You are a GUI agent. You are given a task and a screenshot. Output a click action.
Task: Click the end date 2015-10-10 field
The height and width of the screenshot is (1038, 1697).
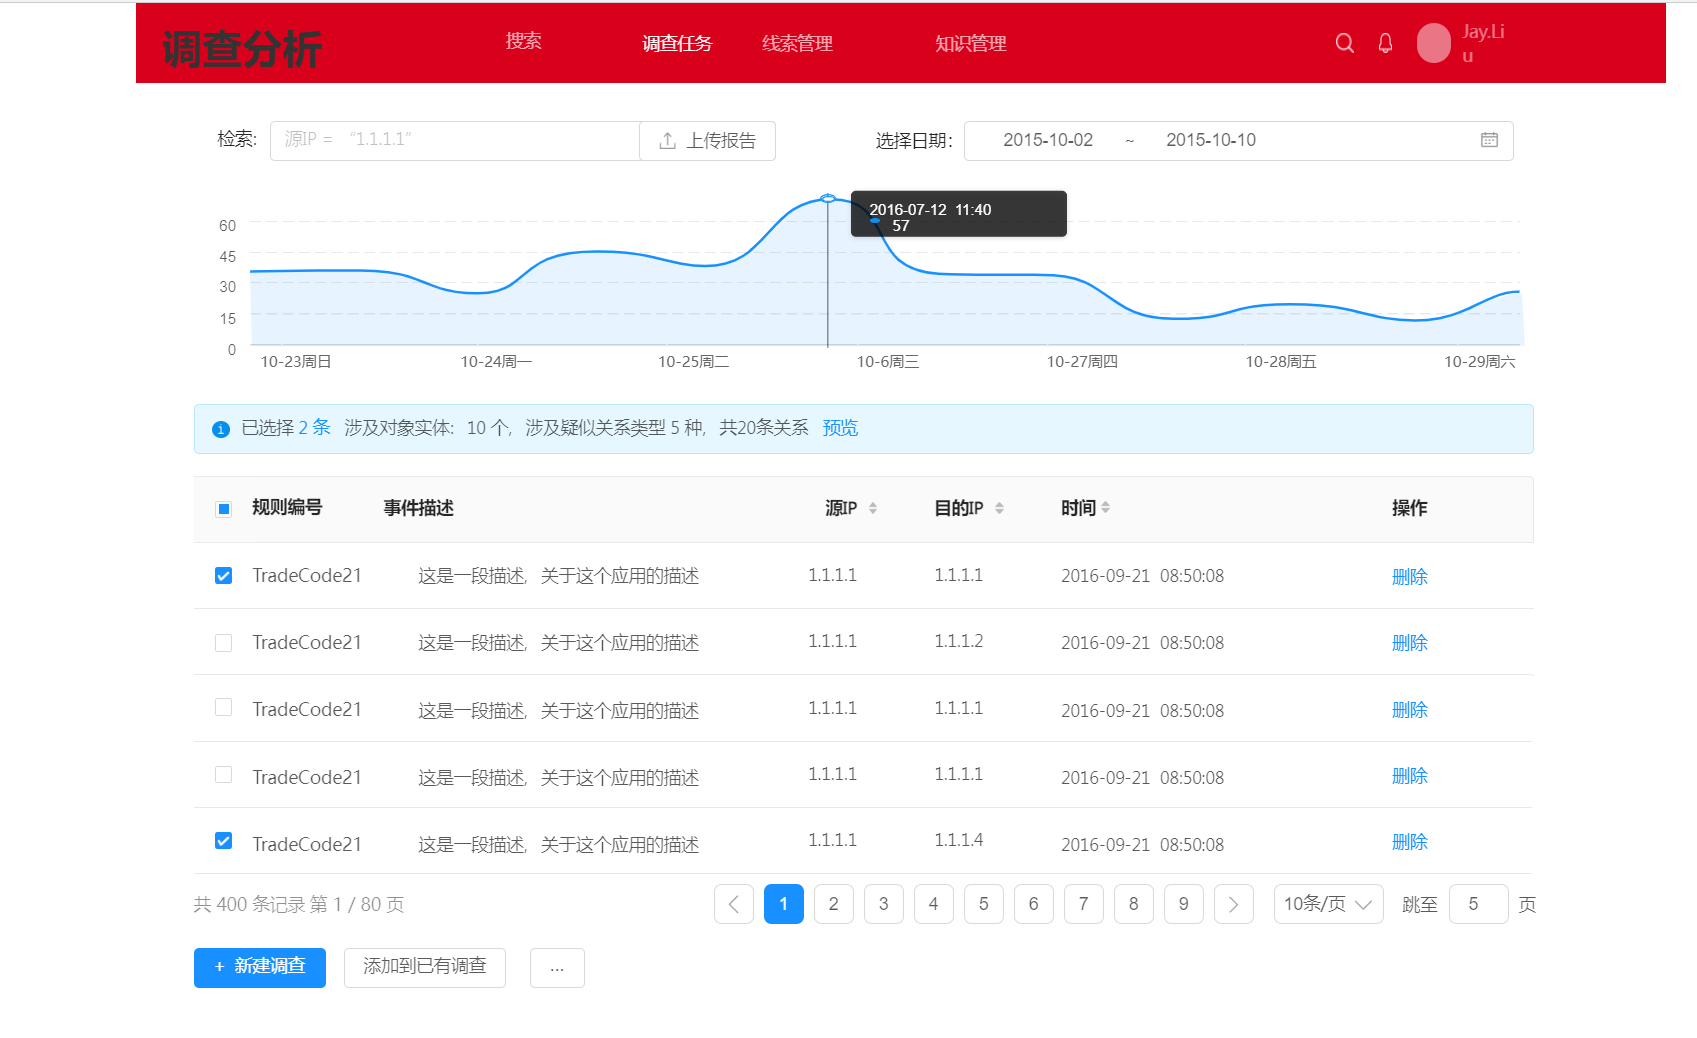click(1211, 141)
